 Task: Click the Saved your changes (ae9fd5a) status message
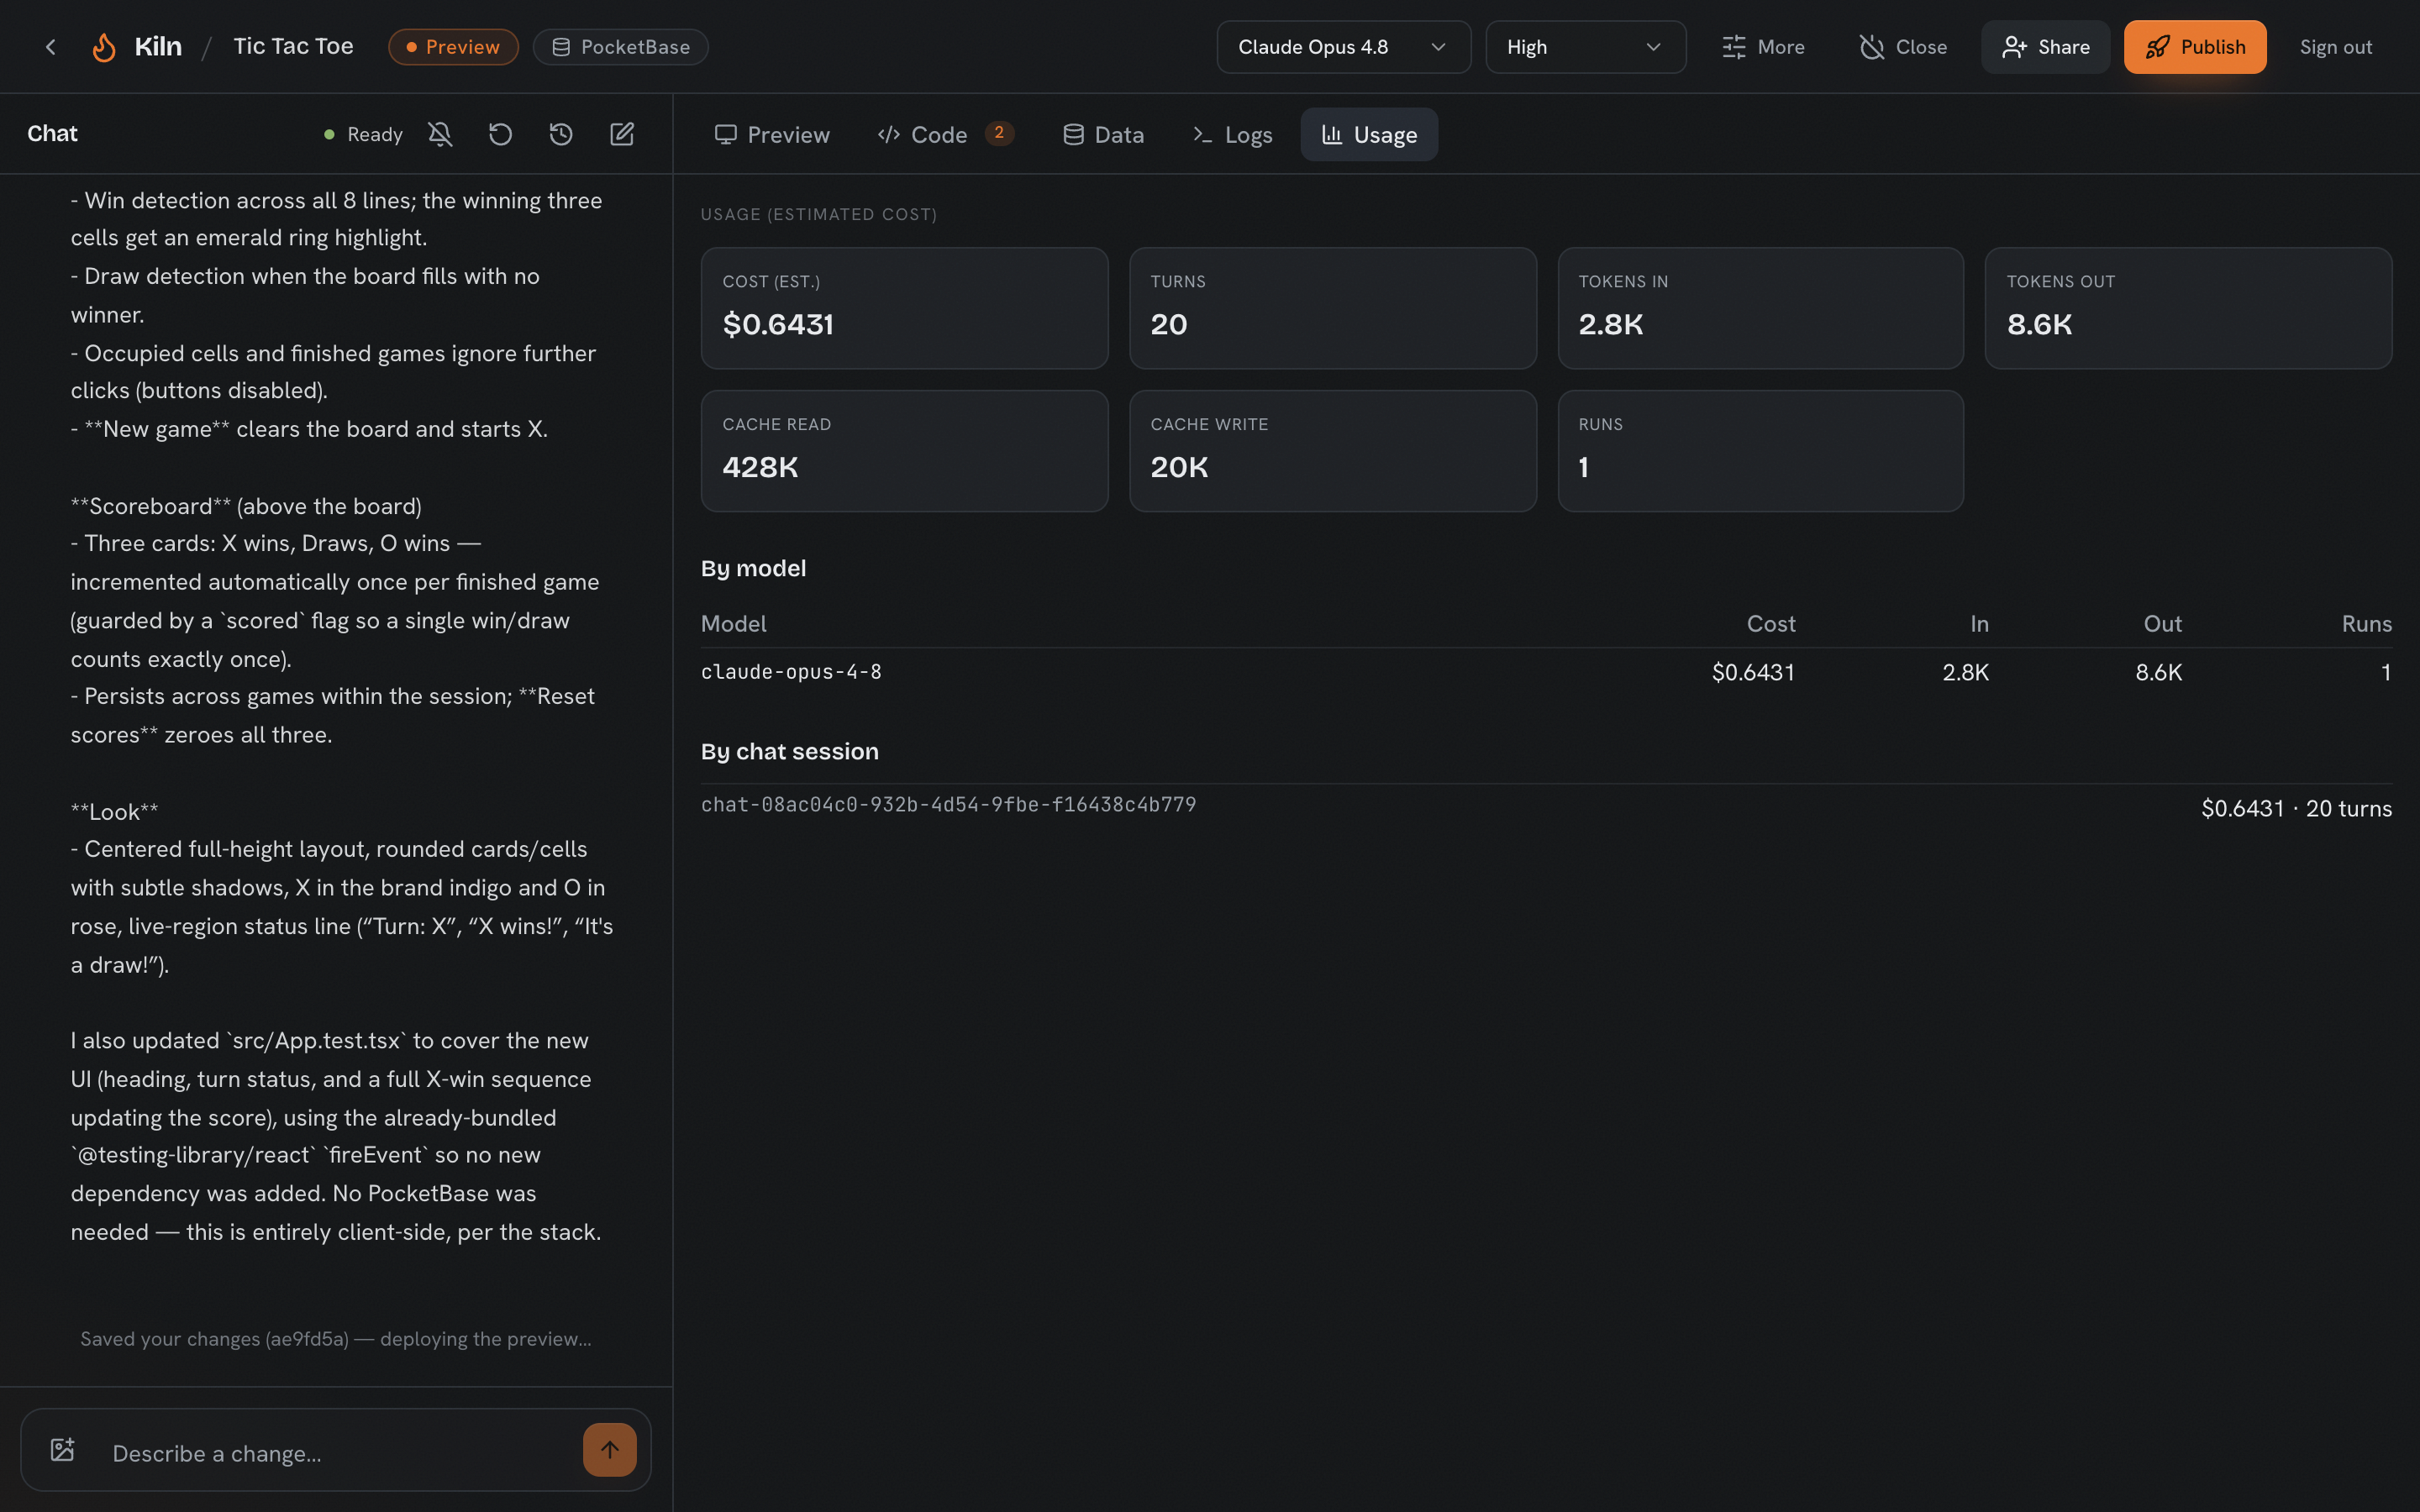tap(336, 1339)
